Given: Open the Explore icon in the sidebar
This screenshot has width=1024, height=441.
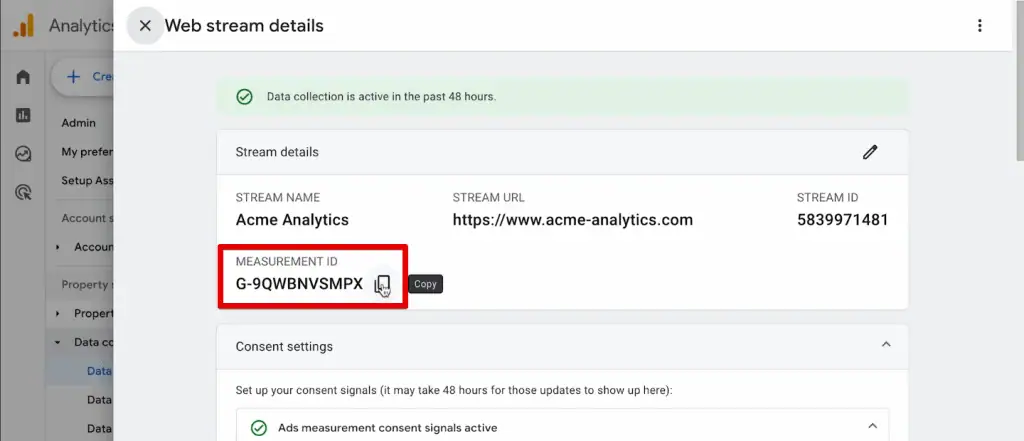Looking at the screenshot, I should tap(23, 153).
